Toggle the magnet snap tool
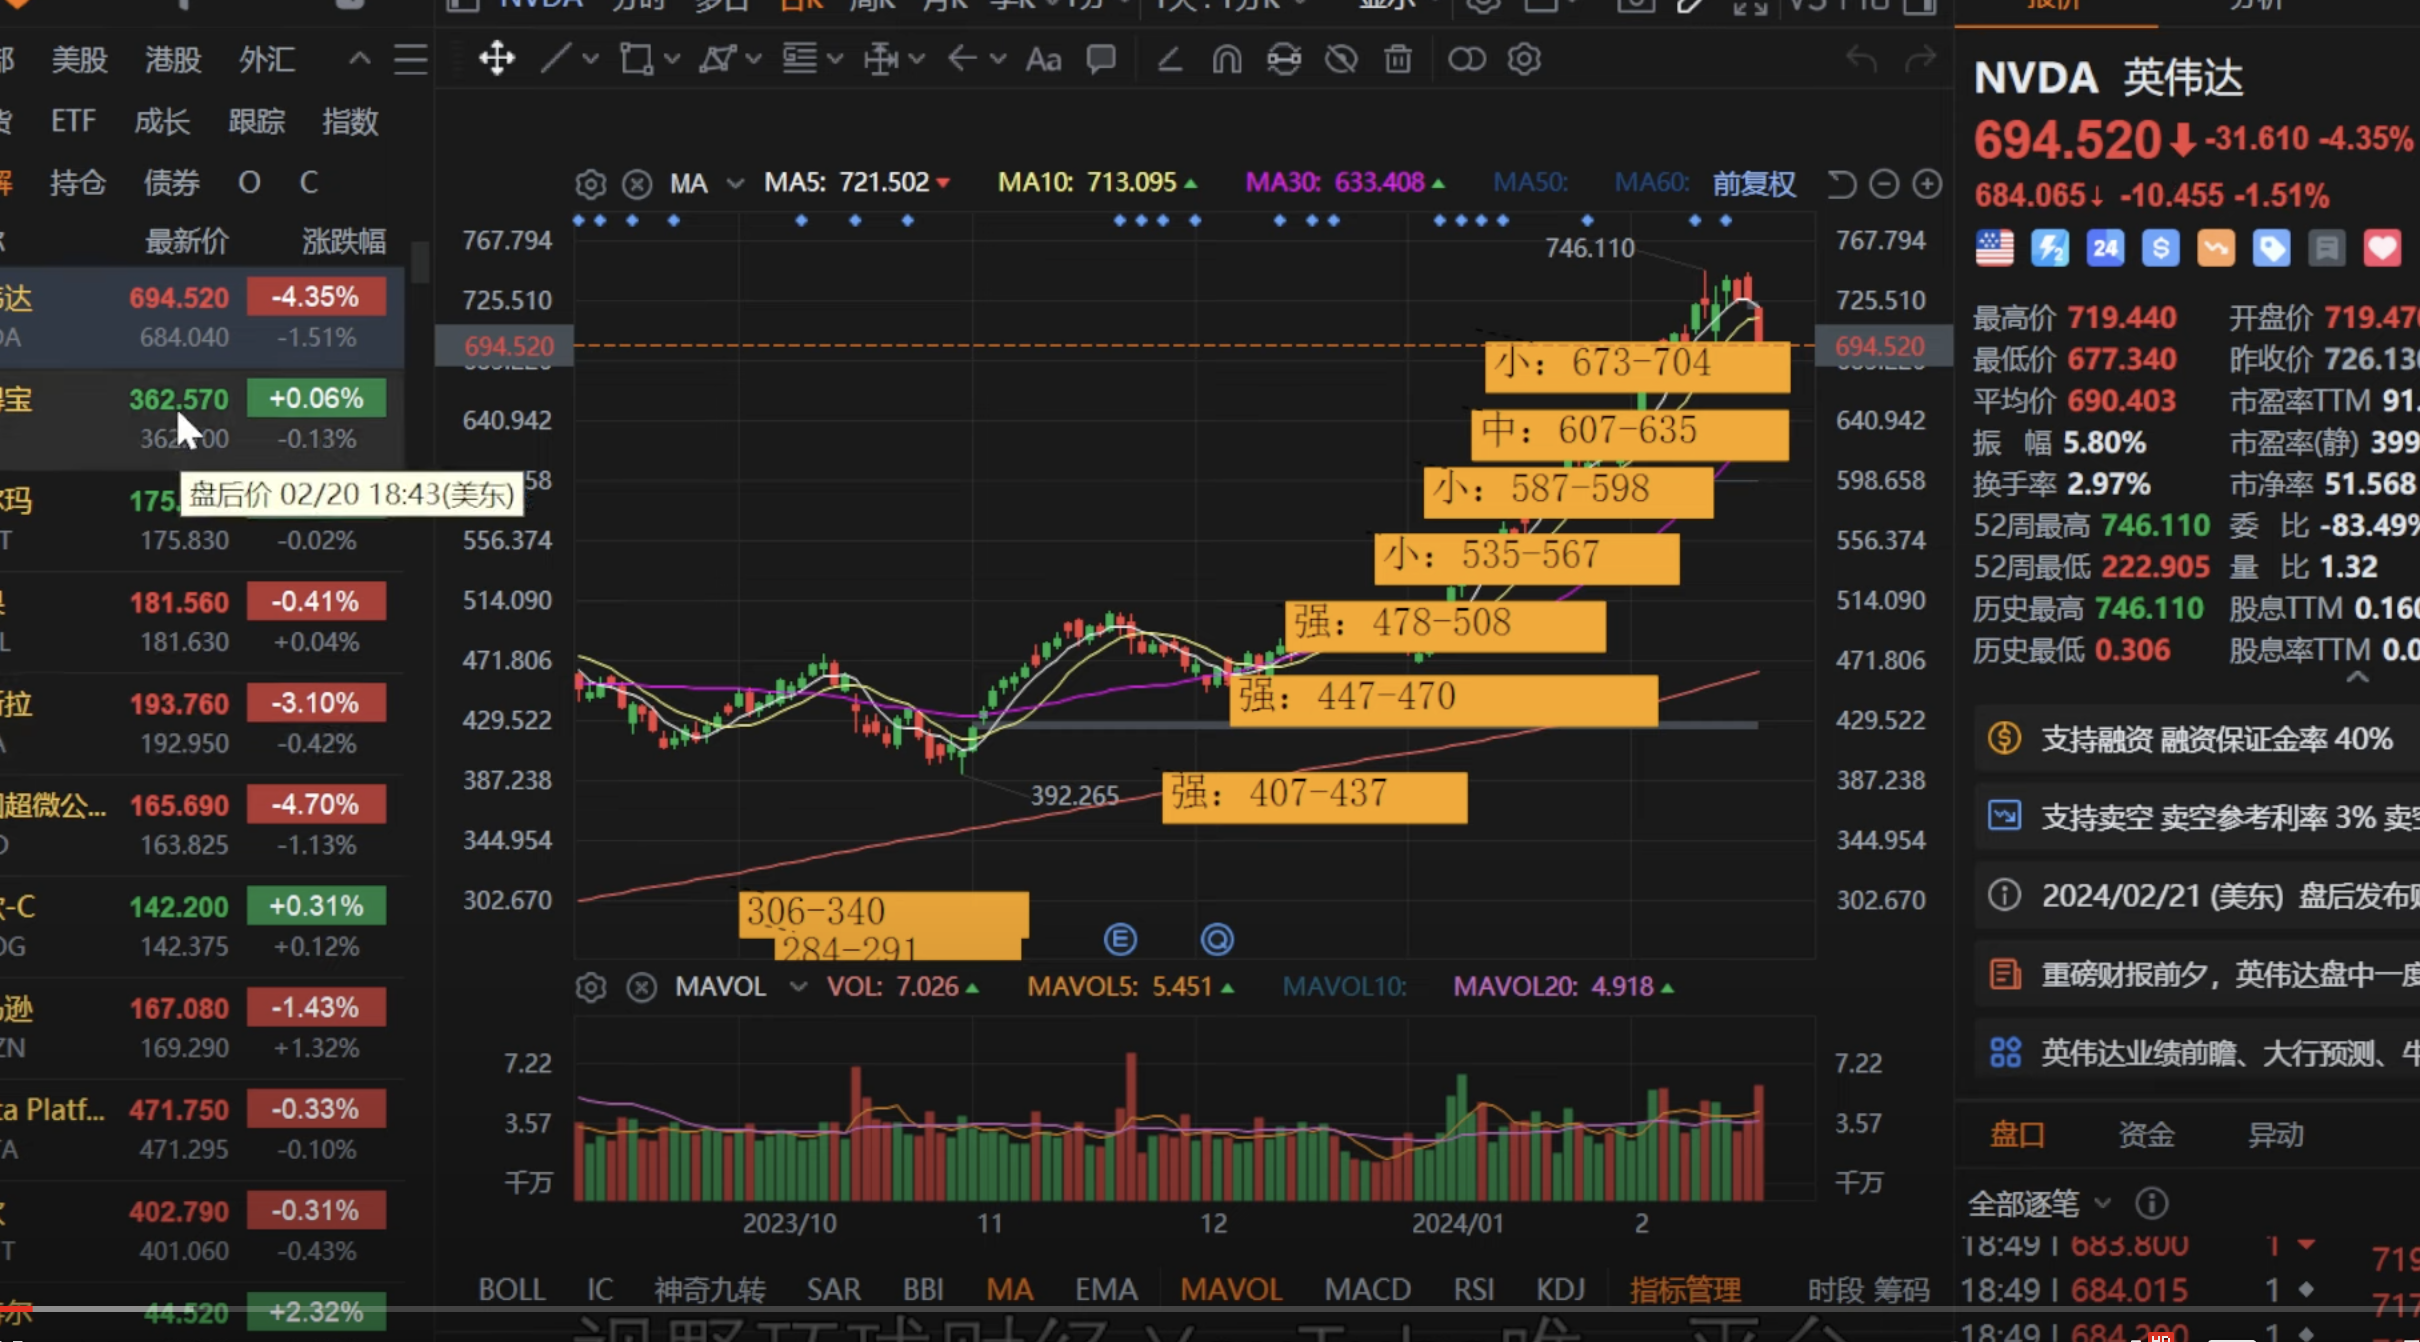 [x=1226, y=60]
